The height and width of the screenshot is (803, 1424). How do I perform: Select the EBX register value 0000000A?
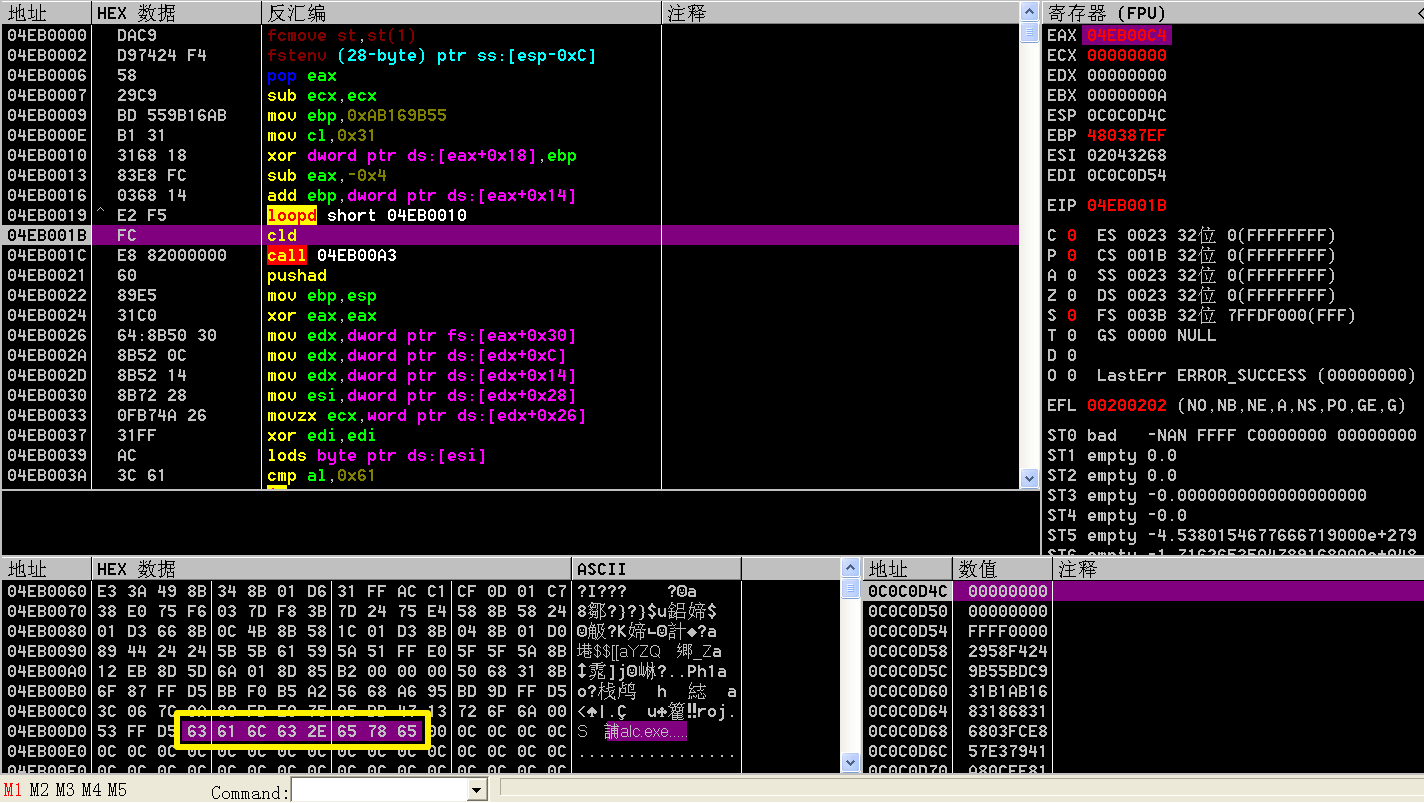[1126, 95]
